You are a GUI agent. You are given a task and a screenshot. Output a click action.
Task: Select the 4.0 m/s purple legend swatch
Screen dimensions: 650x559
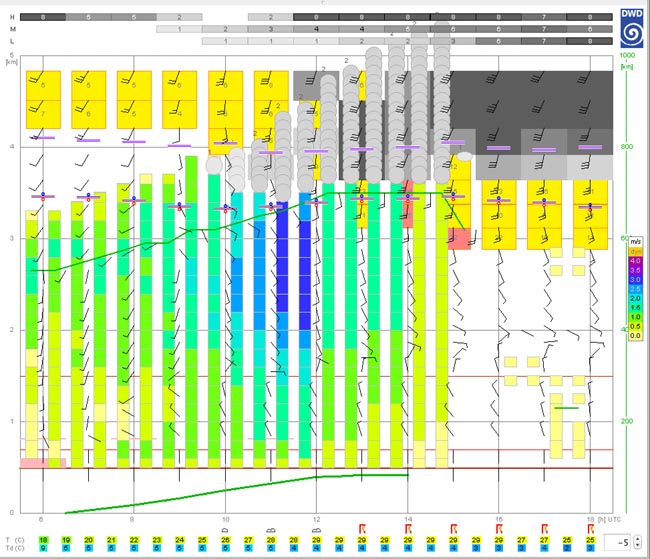click(635, 261)
